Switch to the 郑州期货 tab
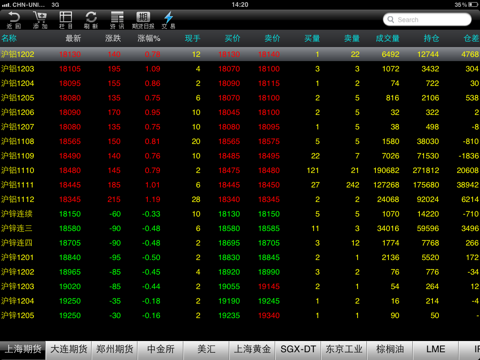 click(115, 350)
